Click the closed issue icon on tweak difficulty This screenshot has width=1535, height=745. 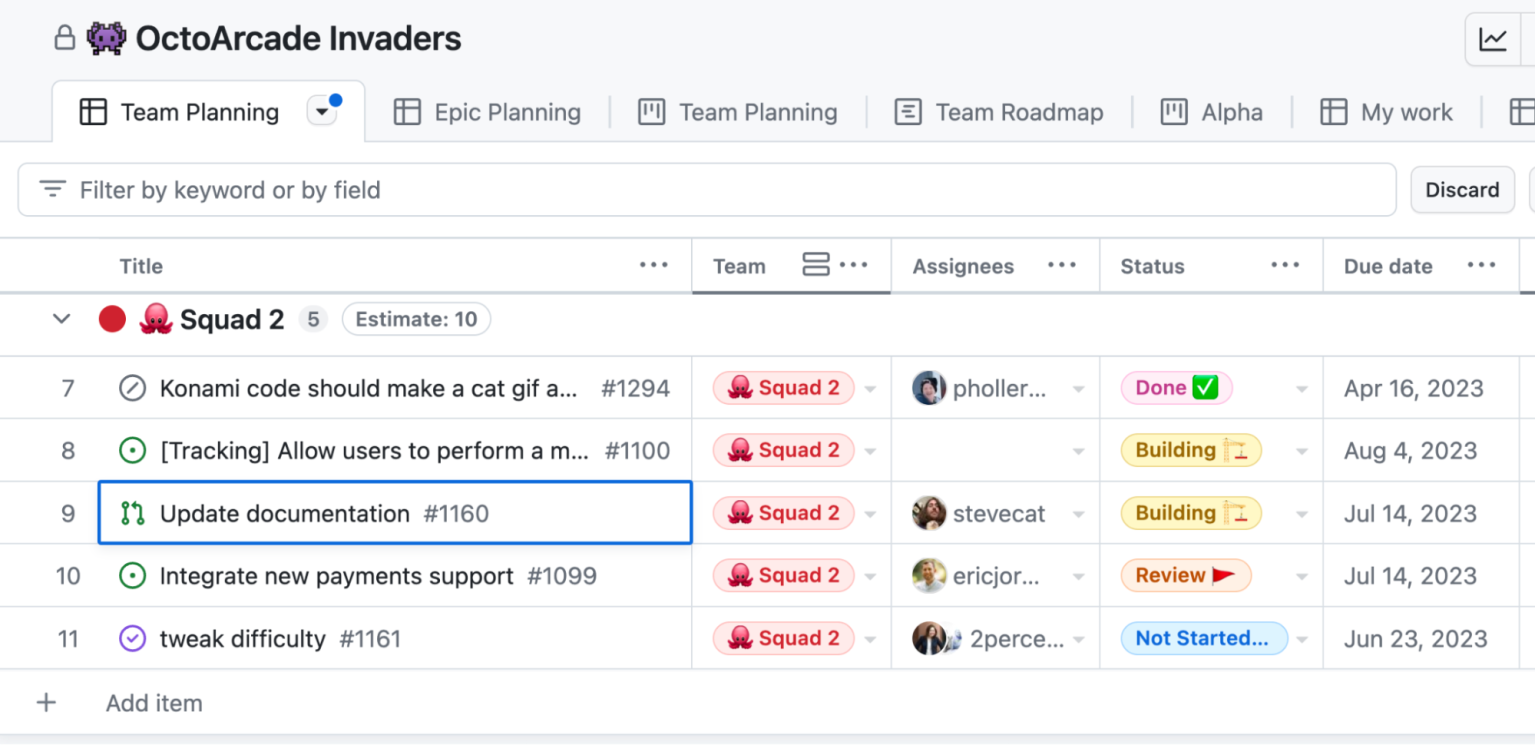[133, 638]
